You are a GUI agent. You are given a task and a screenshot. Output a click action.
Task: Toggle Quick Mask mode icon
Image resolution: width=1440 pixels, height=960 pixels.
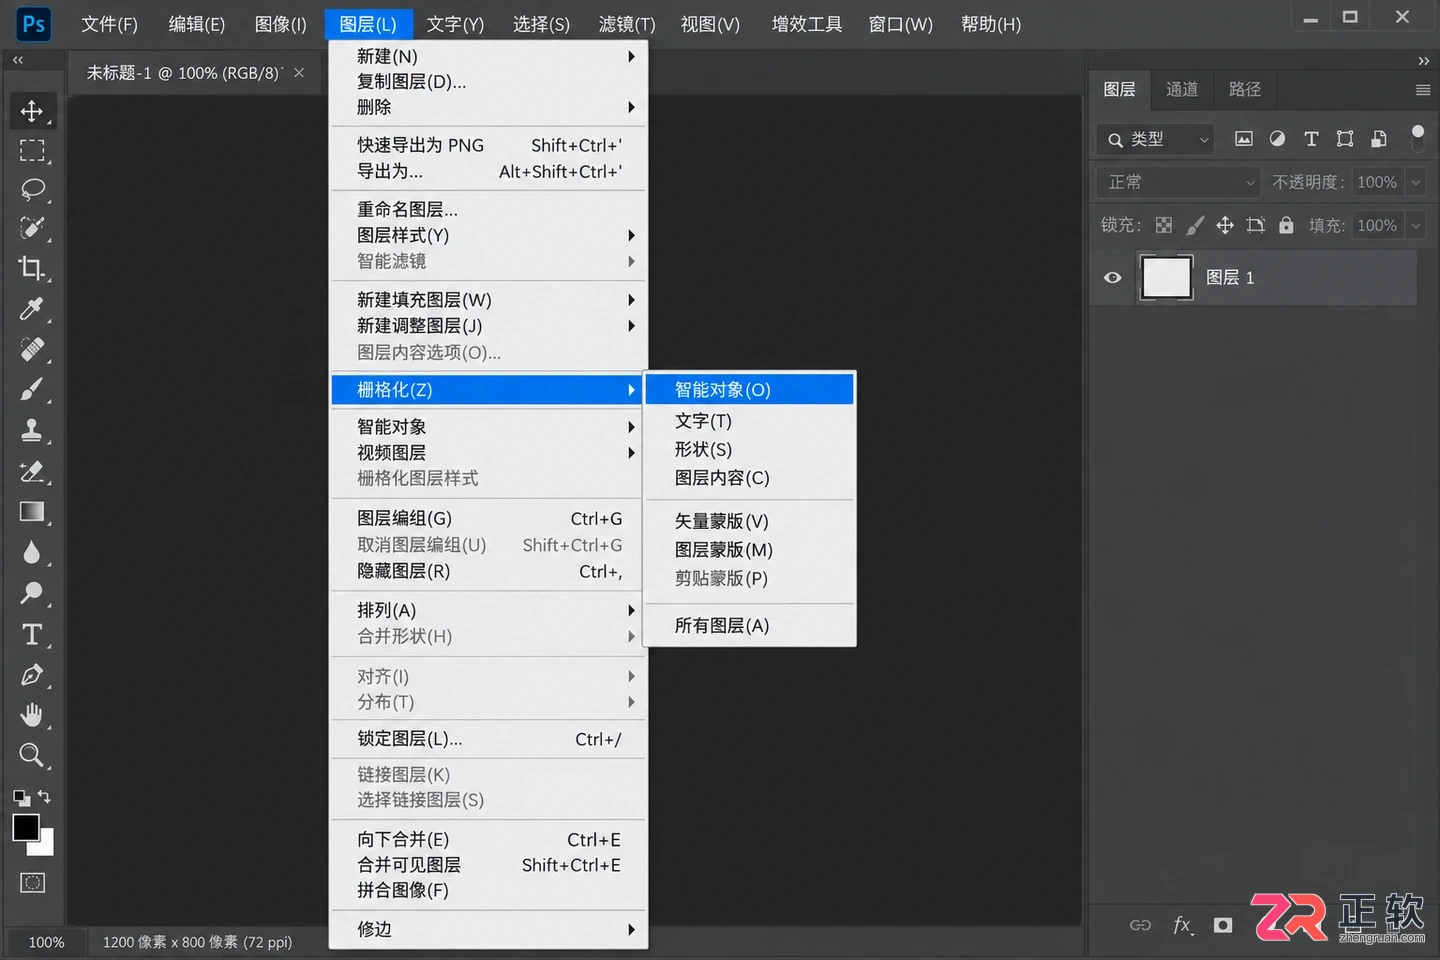coord(32,883)
